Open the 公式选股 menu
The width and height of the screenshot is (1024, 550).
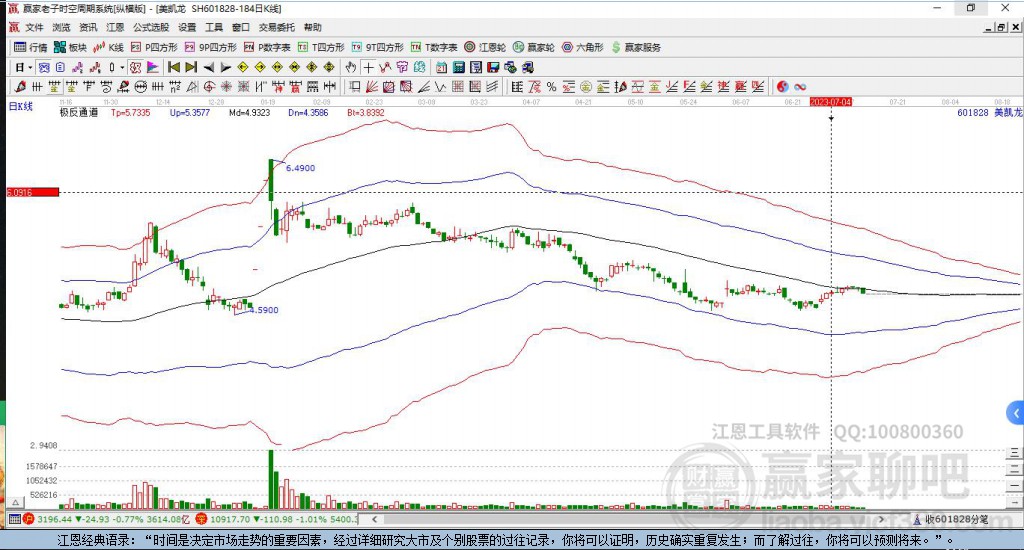click(x=151, y=27)
